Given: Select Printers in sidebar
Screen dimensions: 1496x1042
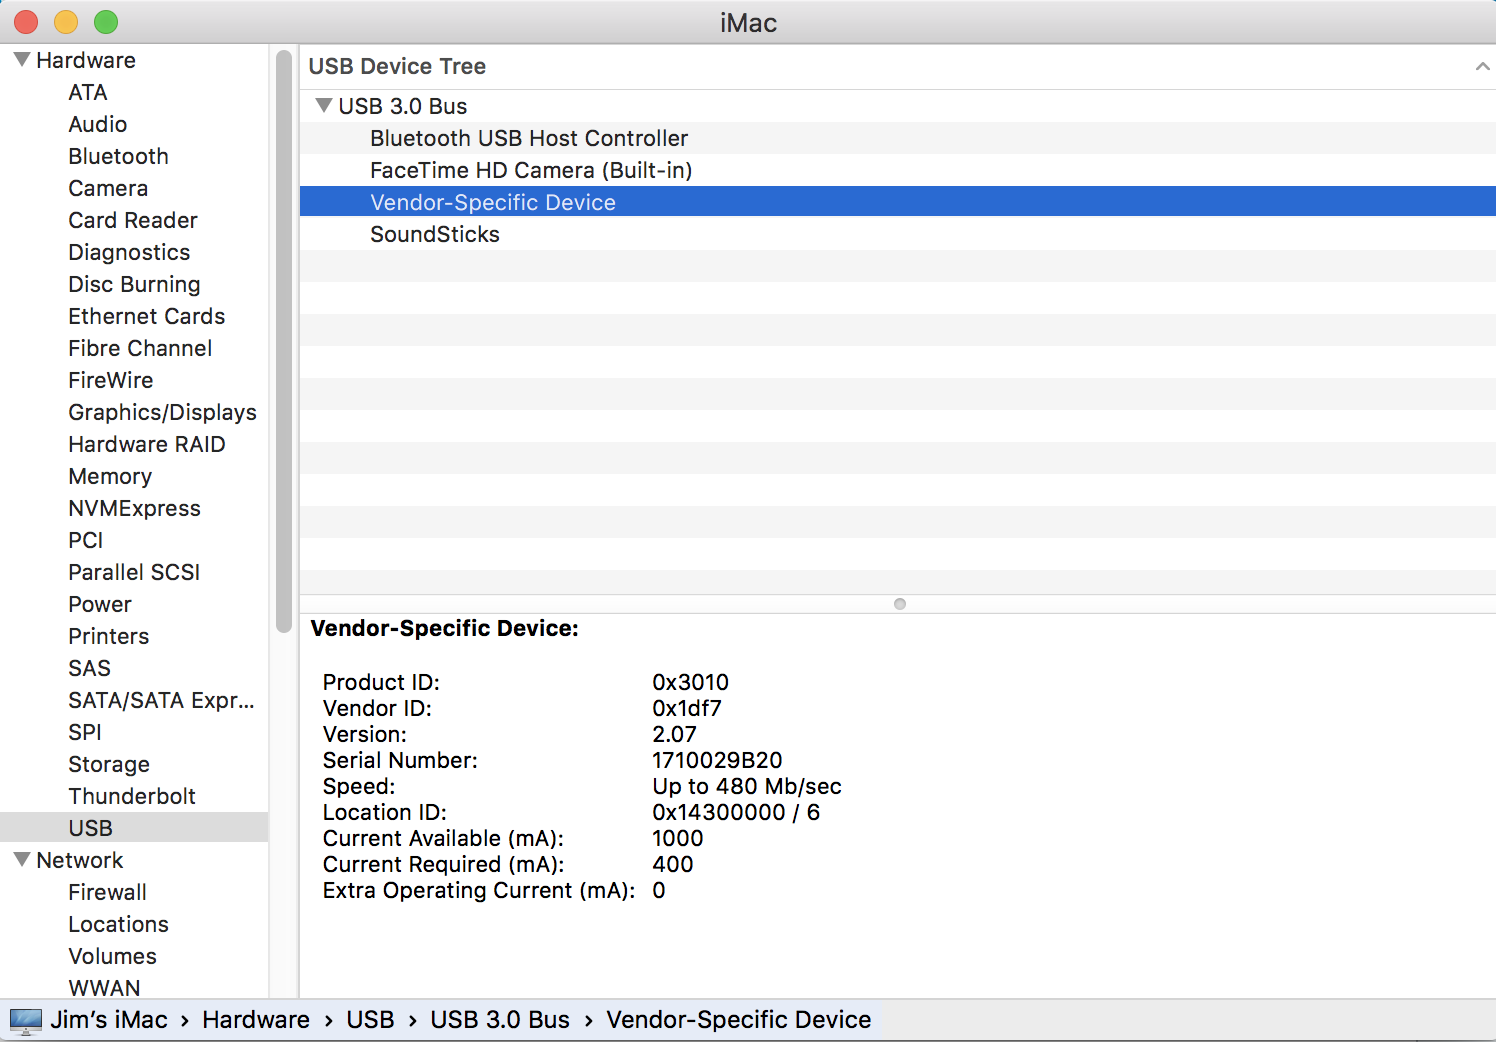Looking at the screenshot, I should (x=108, y=636).
